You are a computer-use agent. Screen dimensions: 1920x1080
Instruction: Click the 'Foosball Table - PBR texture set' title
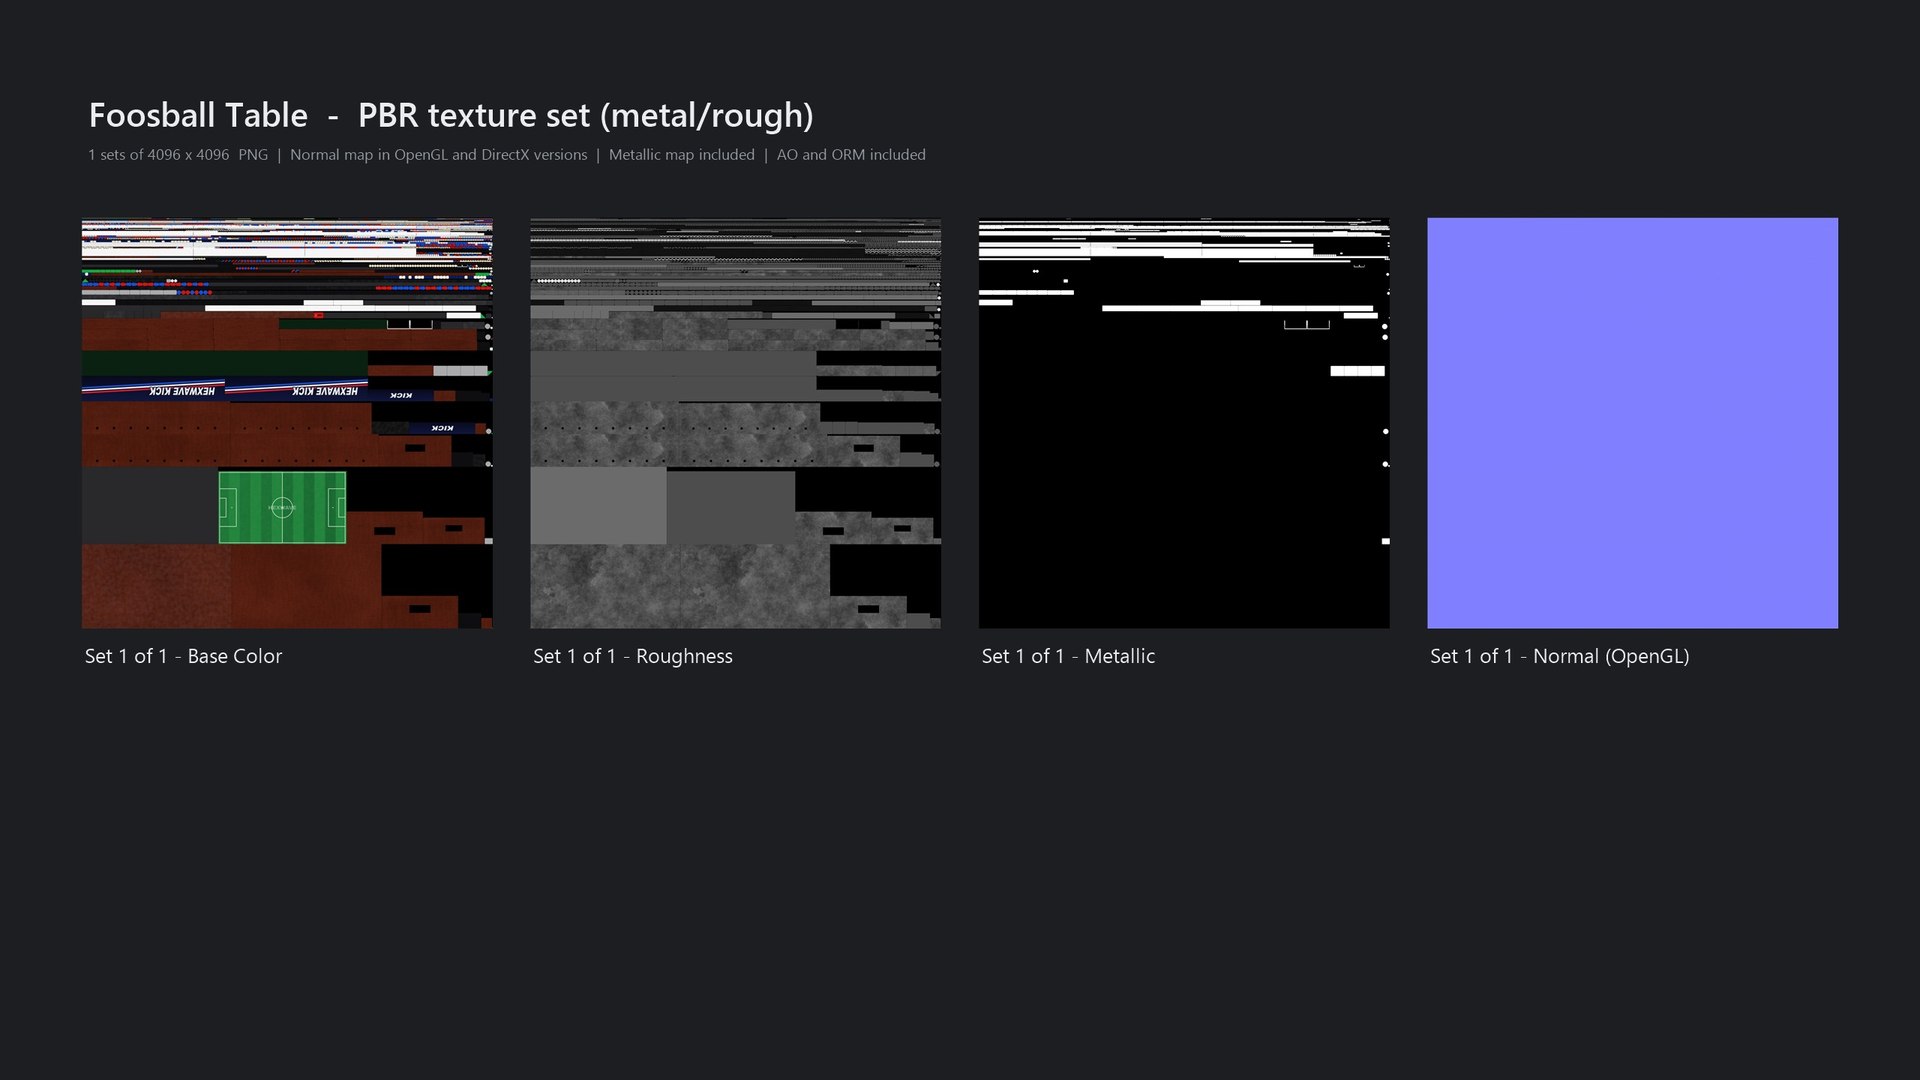click(451, 116)
